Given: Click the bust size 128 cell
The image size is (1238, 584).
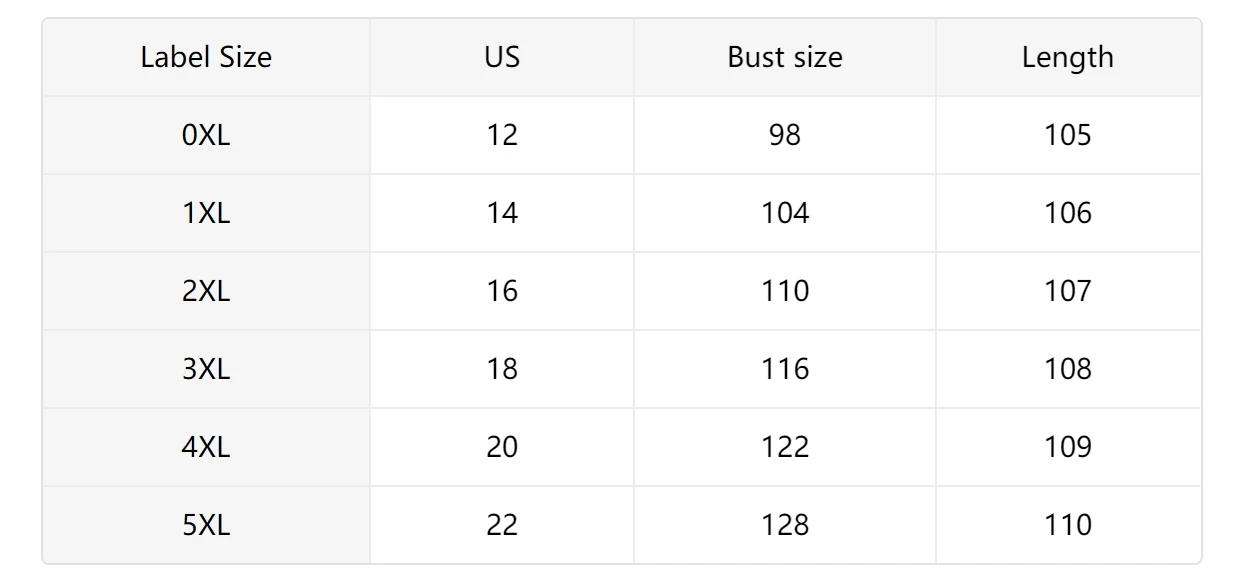Looking at the screenshot, I should pos(785,525).
